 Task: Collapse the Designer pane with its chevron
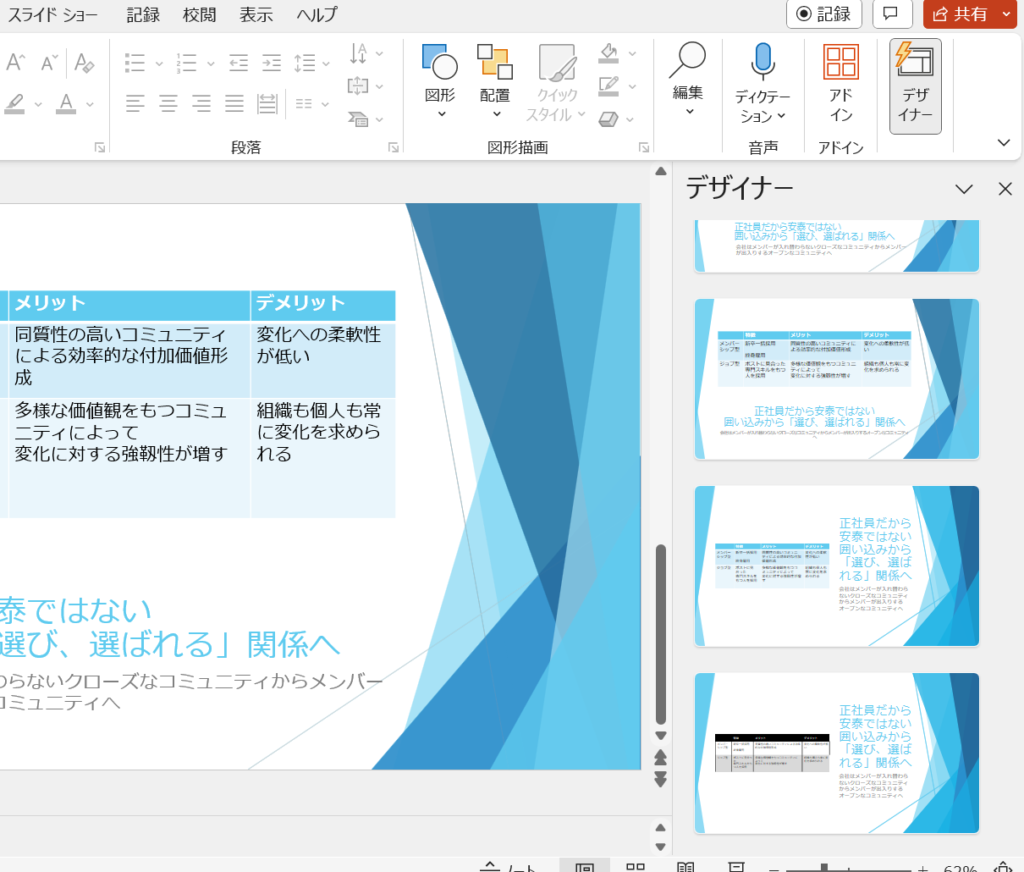point(963,189)
